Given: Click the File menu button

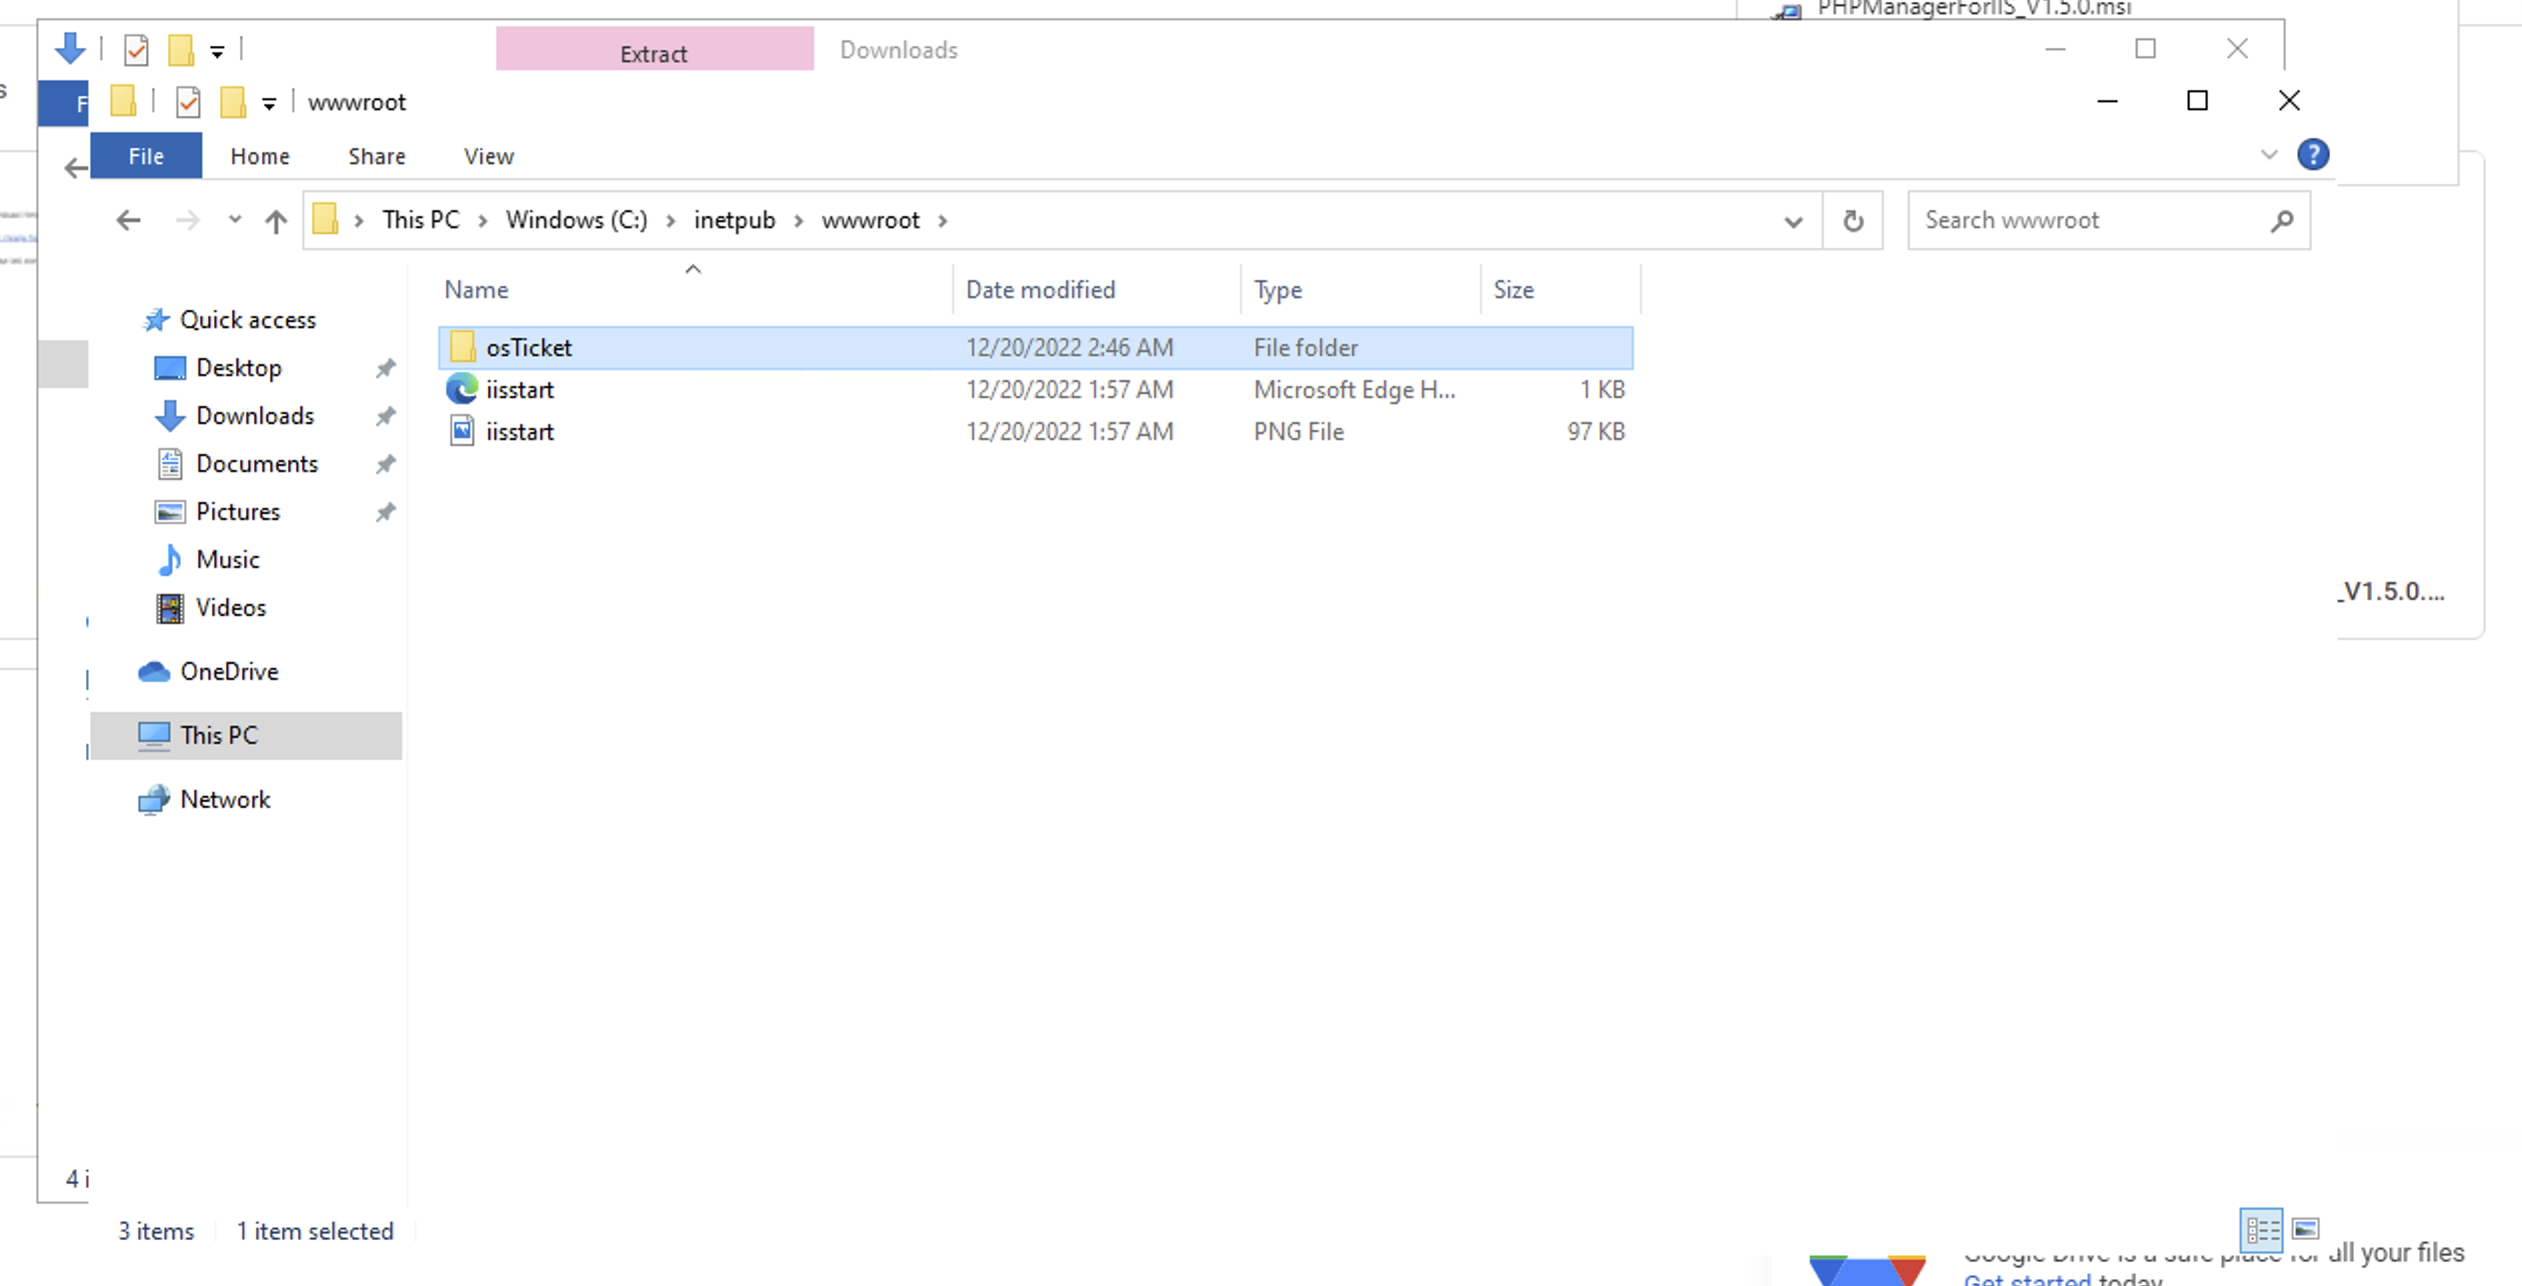Looking at the screenshot, I should [146, 154].
